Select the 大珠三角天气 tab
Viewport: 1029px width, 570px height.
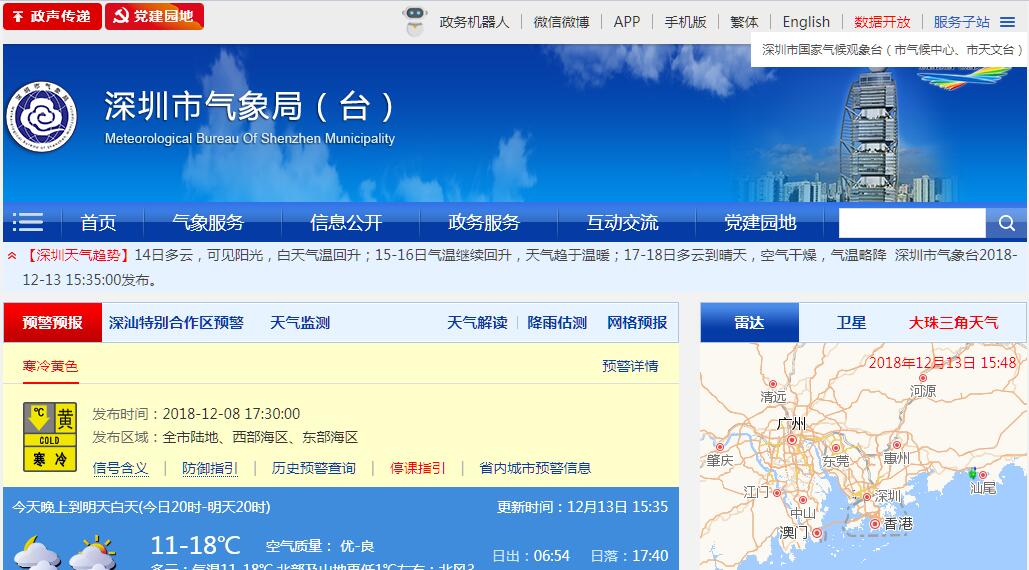pyautogui.click(x=953, y=323)
